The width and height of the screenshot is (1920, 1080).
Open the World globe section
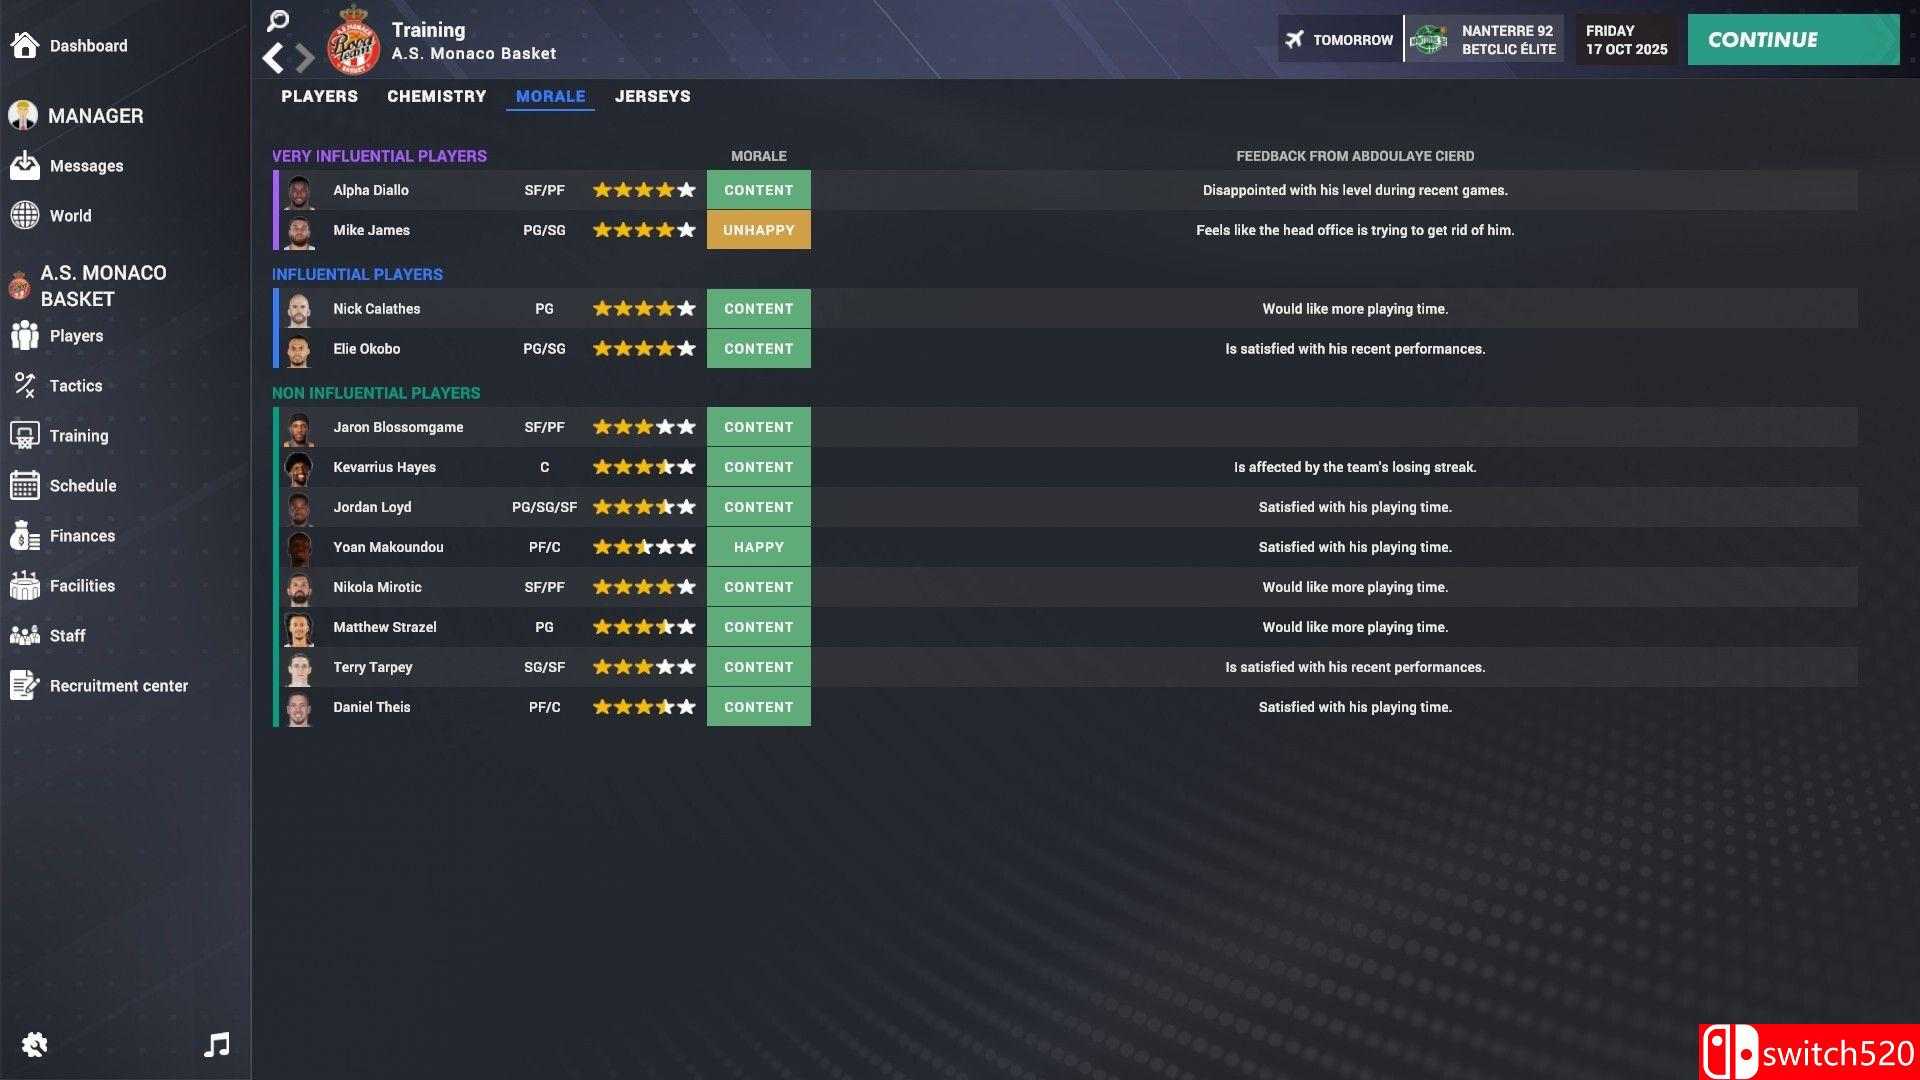pyautogui.click(x=70, y=216)
